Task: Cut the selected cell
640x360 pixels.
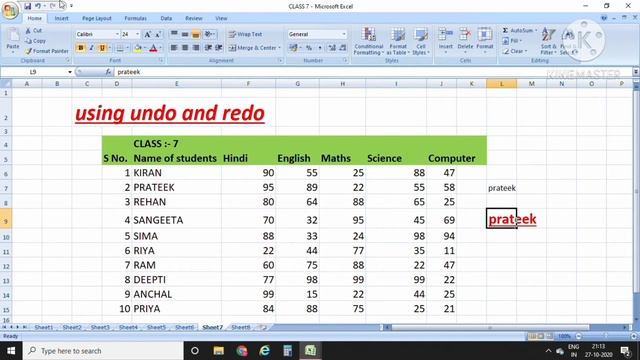Action: point(33,31)
